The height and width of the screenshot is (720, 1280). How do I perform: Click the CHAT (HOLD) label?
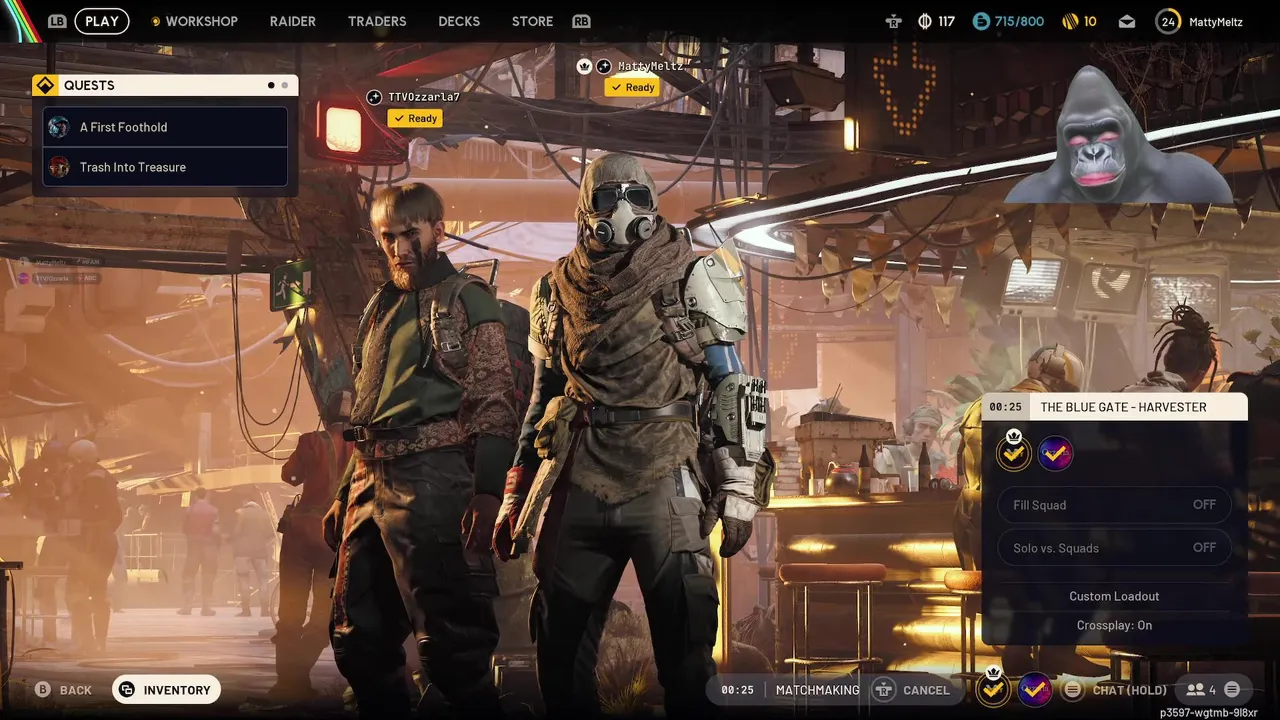click(x=1129, y=690)
